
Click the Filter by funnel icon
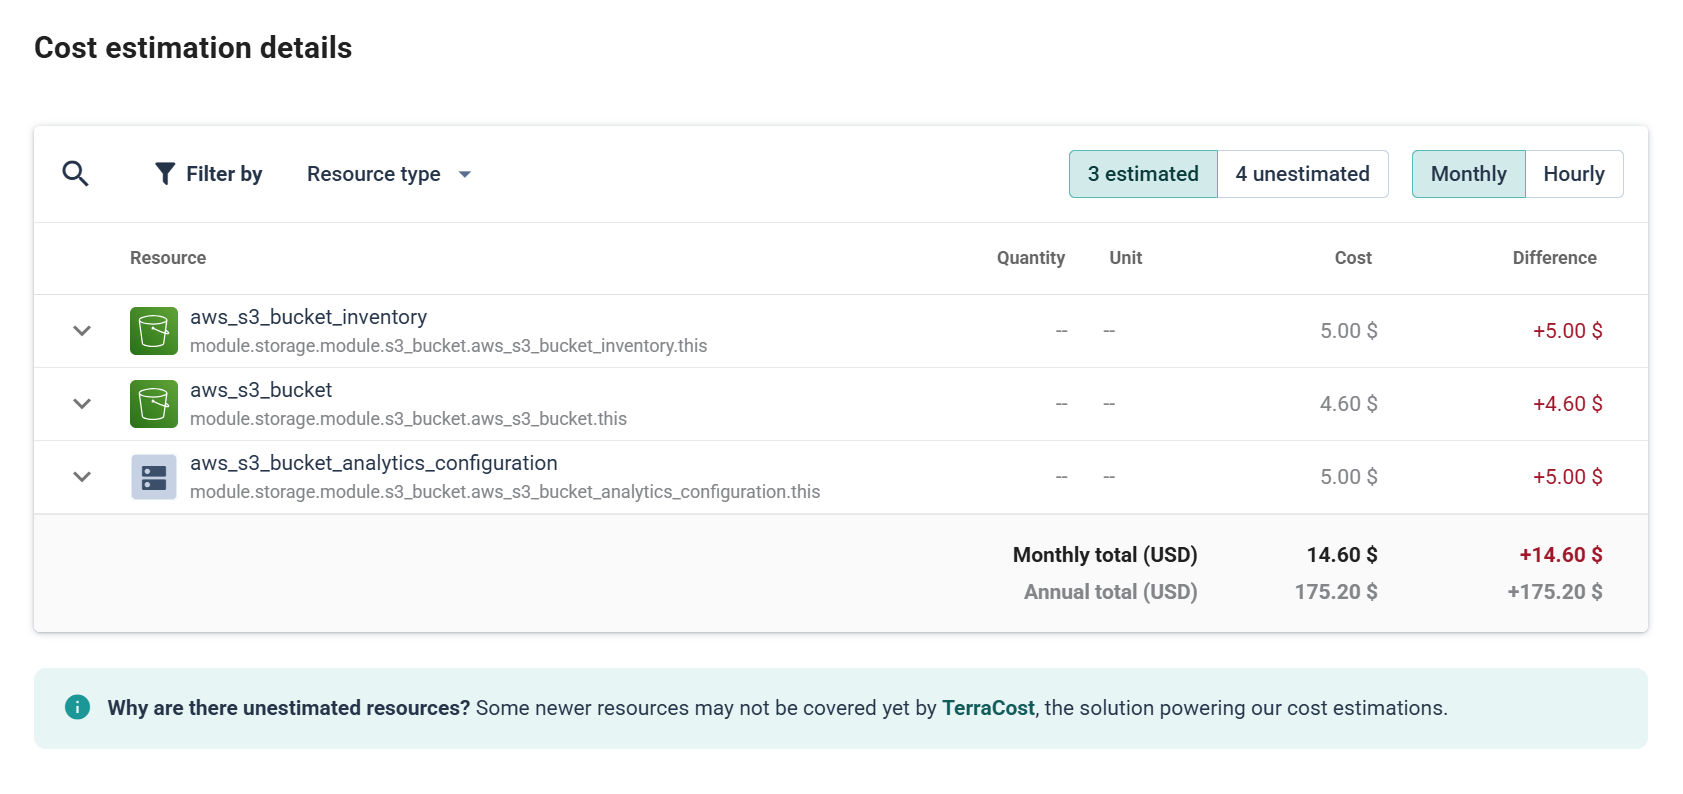165,174
